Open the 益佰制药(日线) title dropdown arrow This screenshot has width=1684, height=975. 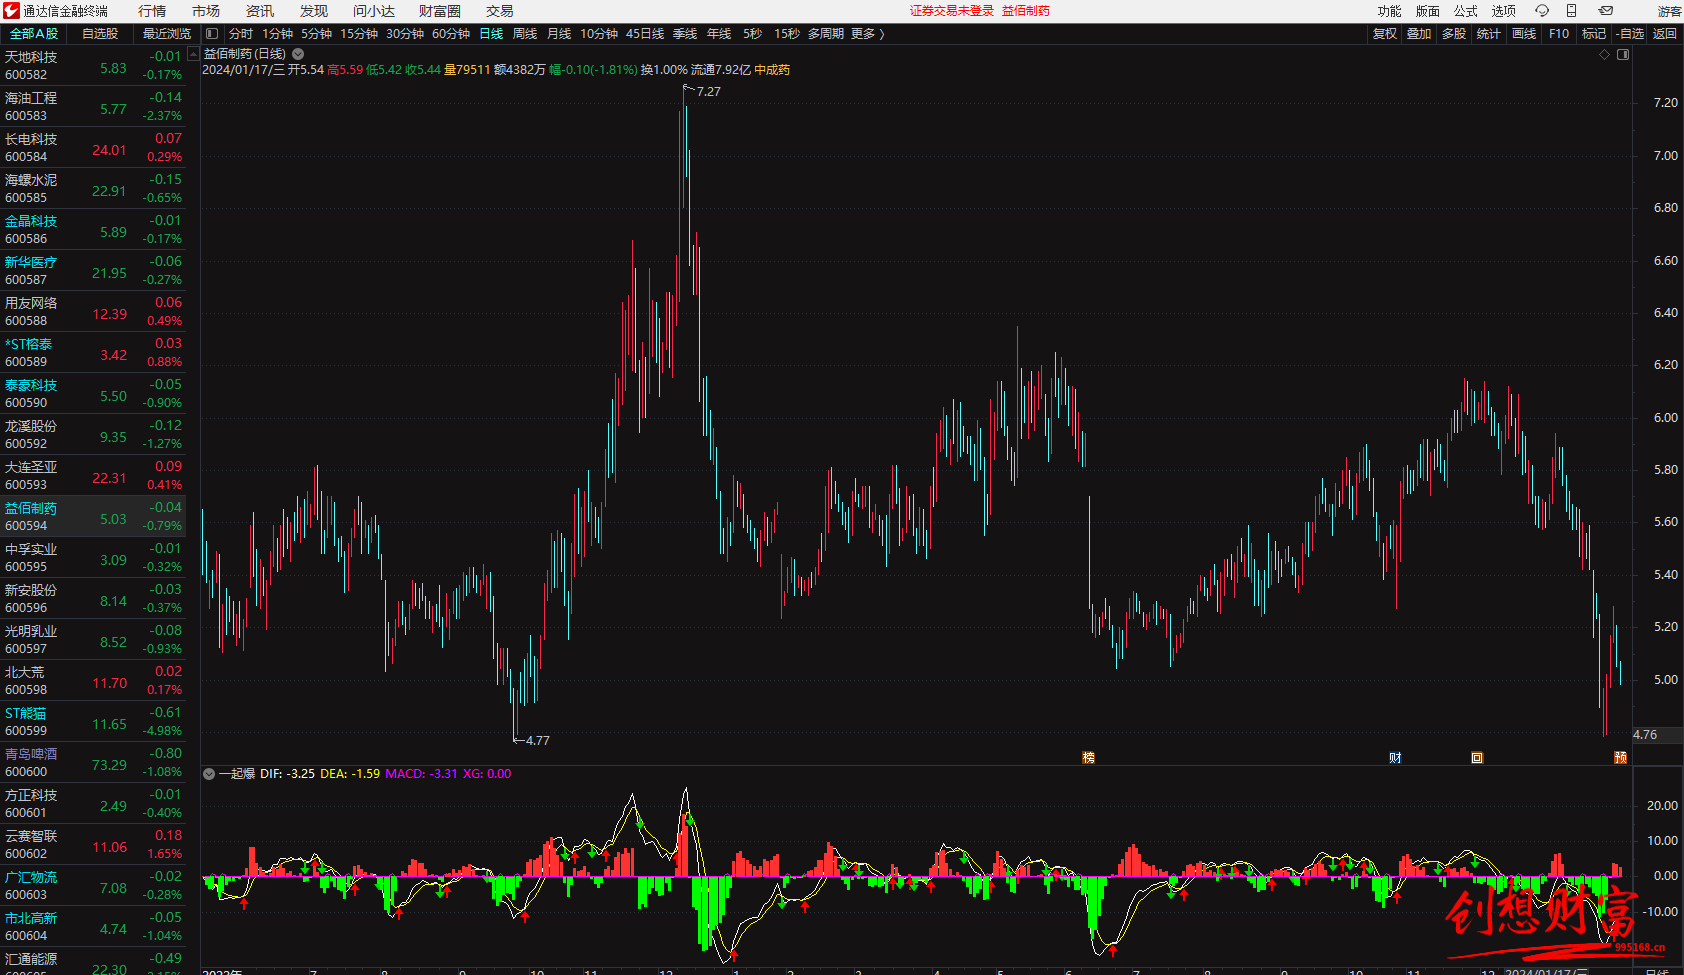(x=298, y=54)
